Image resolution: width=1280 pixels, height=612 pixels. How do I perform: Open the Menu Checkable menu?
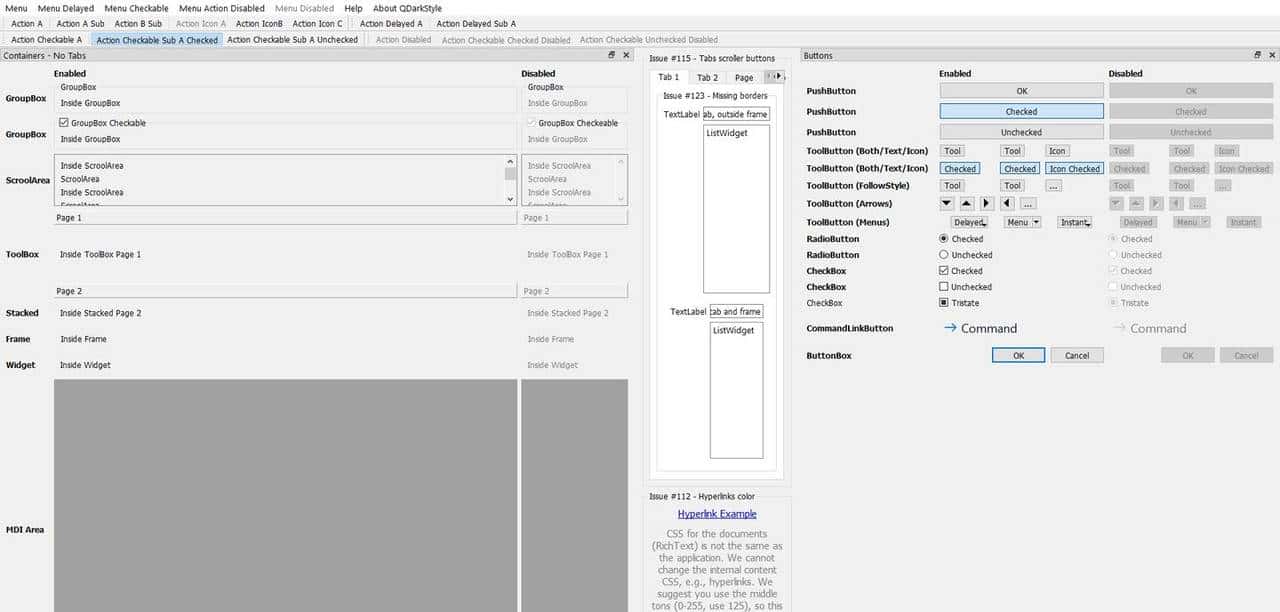tap(136, 8)
